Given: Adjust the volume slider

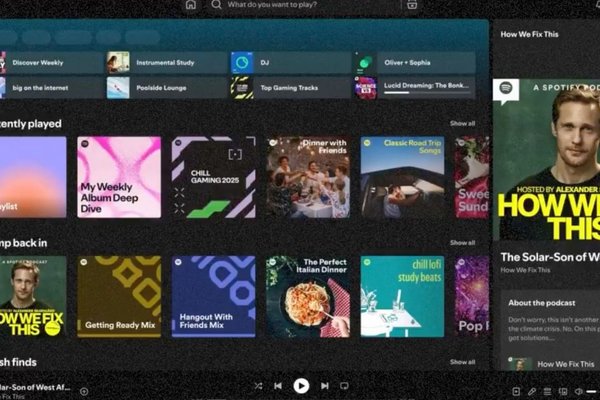Looking at the screenshot, I should pos(593,391).
